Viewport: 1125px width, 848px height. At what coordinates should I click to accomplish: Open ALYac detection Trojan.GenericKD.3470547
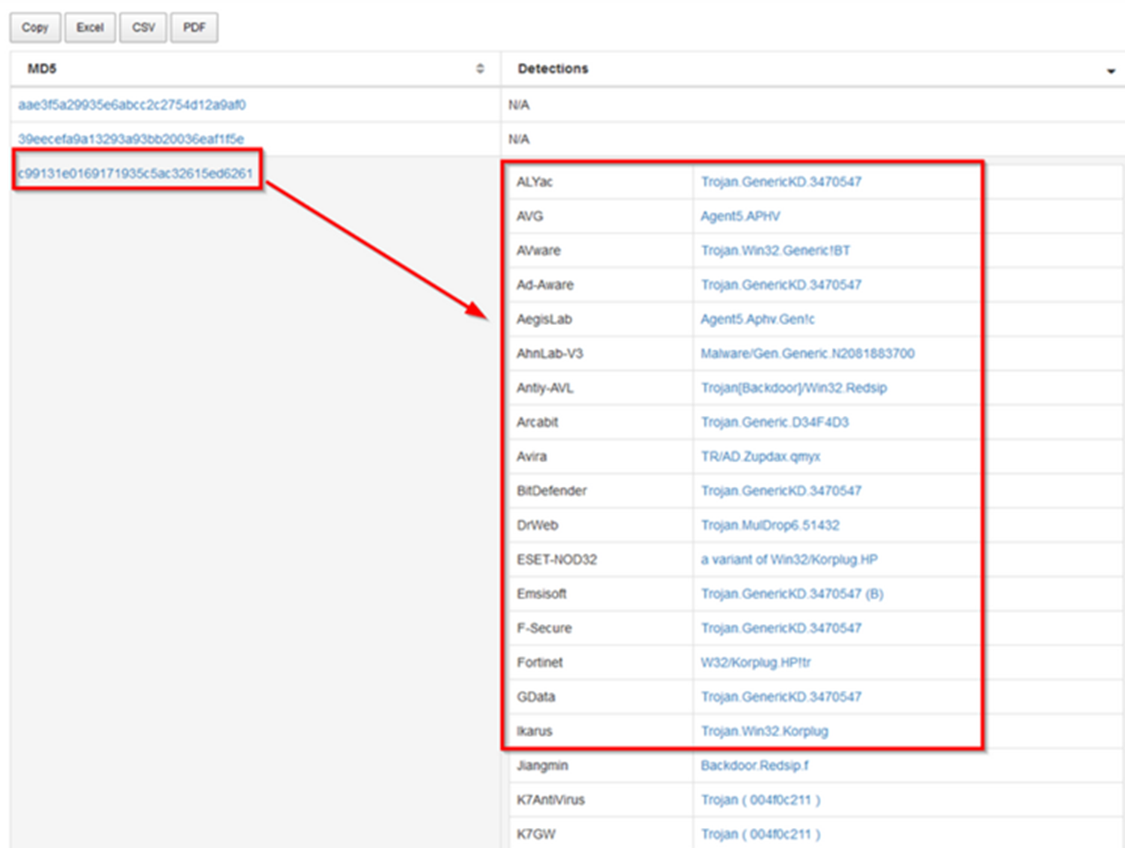(x=781, y=182)
